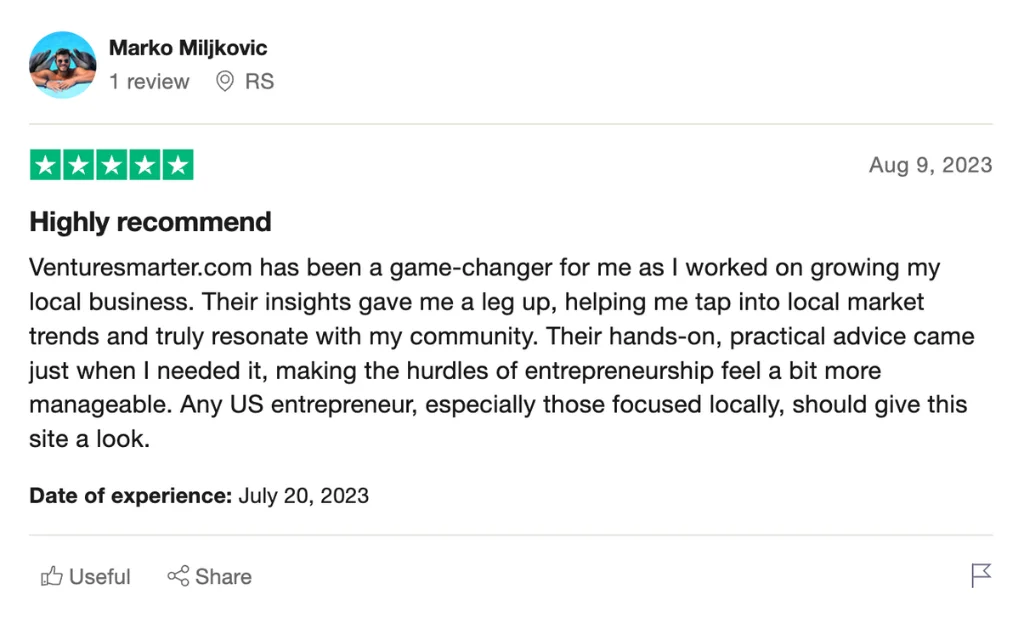This screenshot has width=1024, height=620.
Task: Mark the review as Useful via label
Action: (x=100, y=577)
